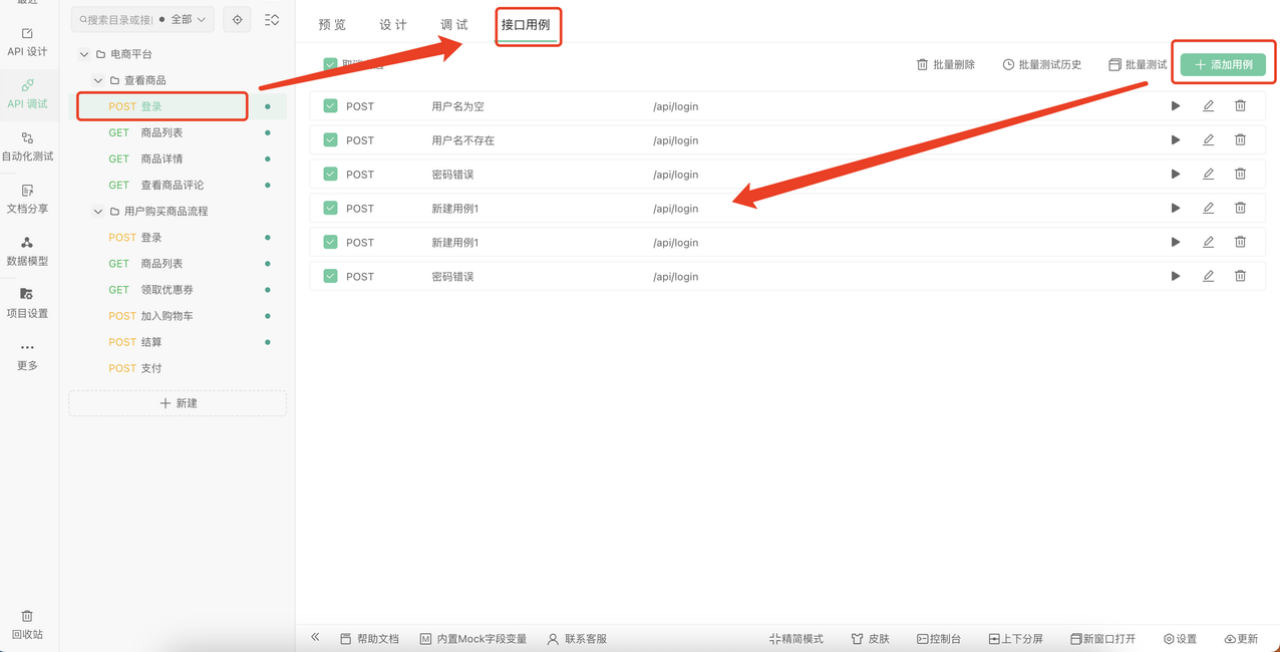This screenshot has height=652, width=1280.
Task: Run the 用户名不存在 test case
Action: (1176, 140)
